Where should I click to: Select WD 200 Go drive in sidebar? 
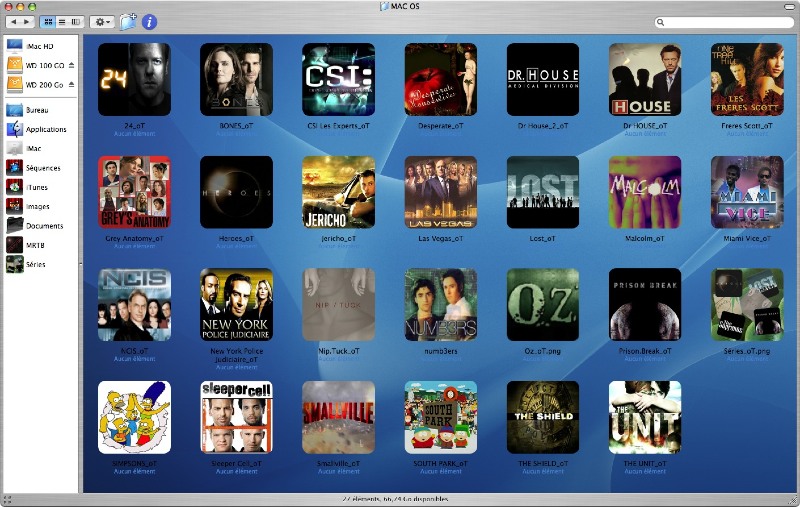click(x=36, y=85)
